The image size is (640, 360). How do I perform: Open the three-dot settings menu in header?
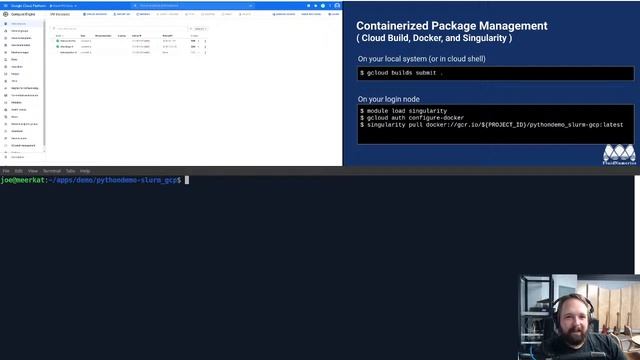(x=330, y=6)
